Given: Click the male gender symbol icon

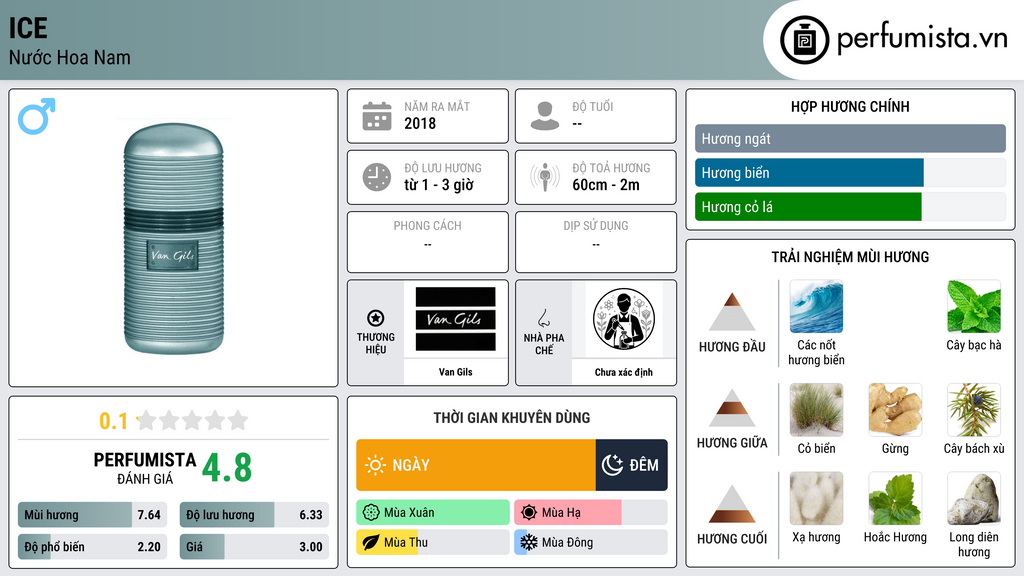Looking at the screenshot, I should tap(37, 116).
